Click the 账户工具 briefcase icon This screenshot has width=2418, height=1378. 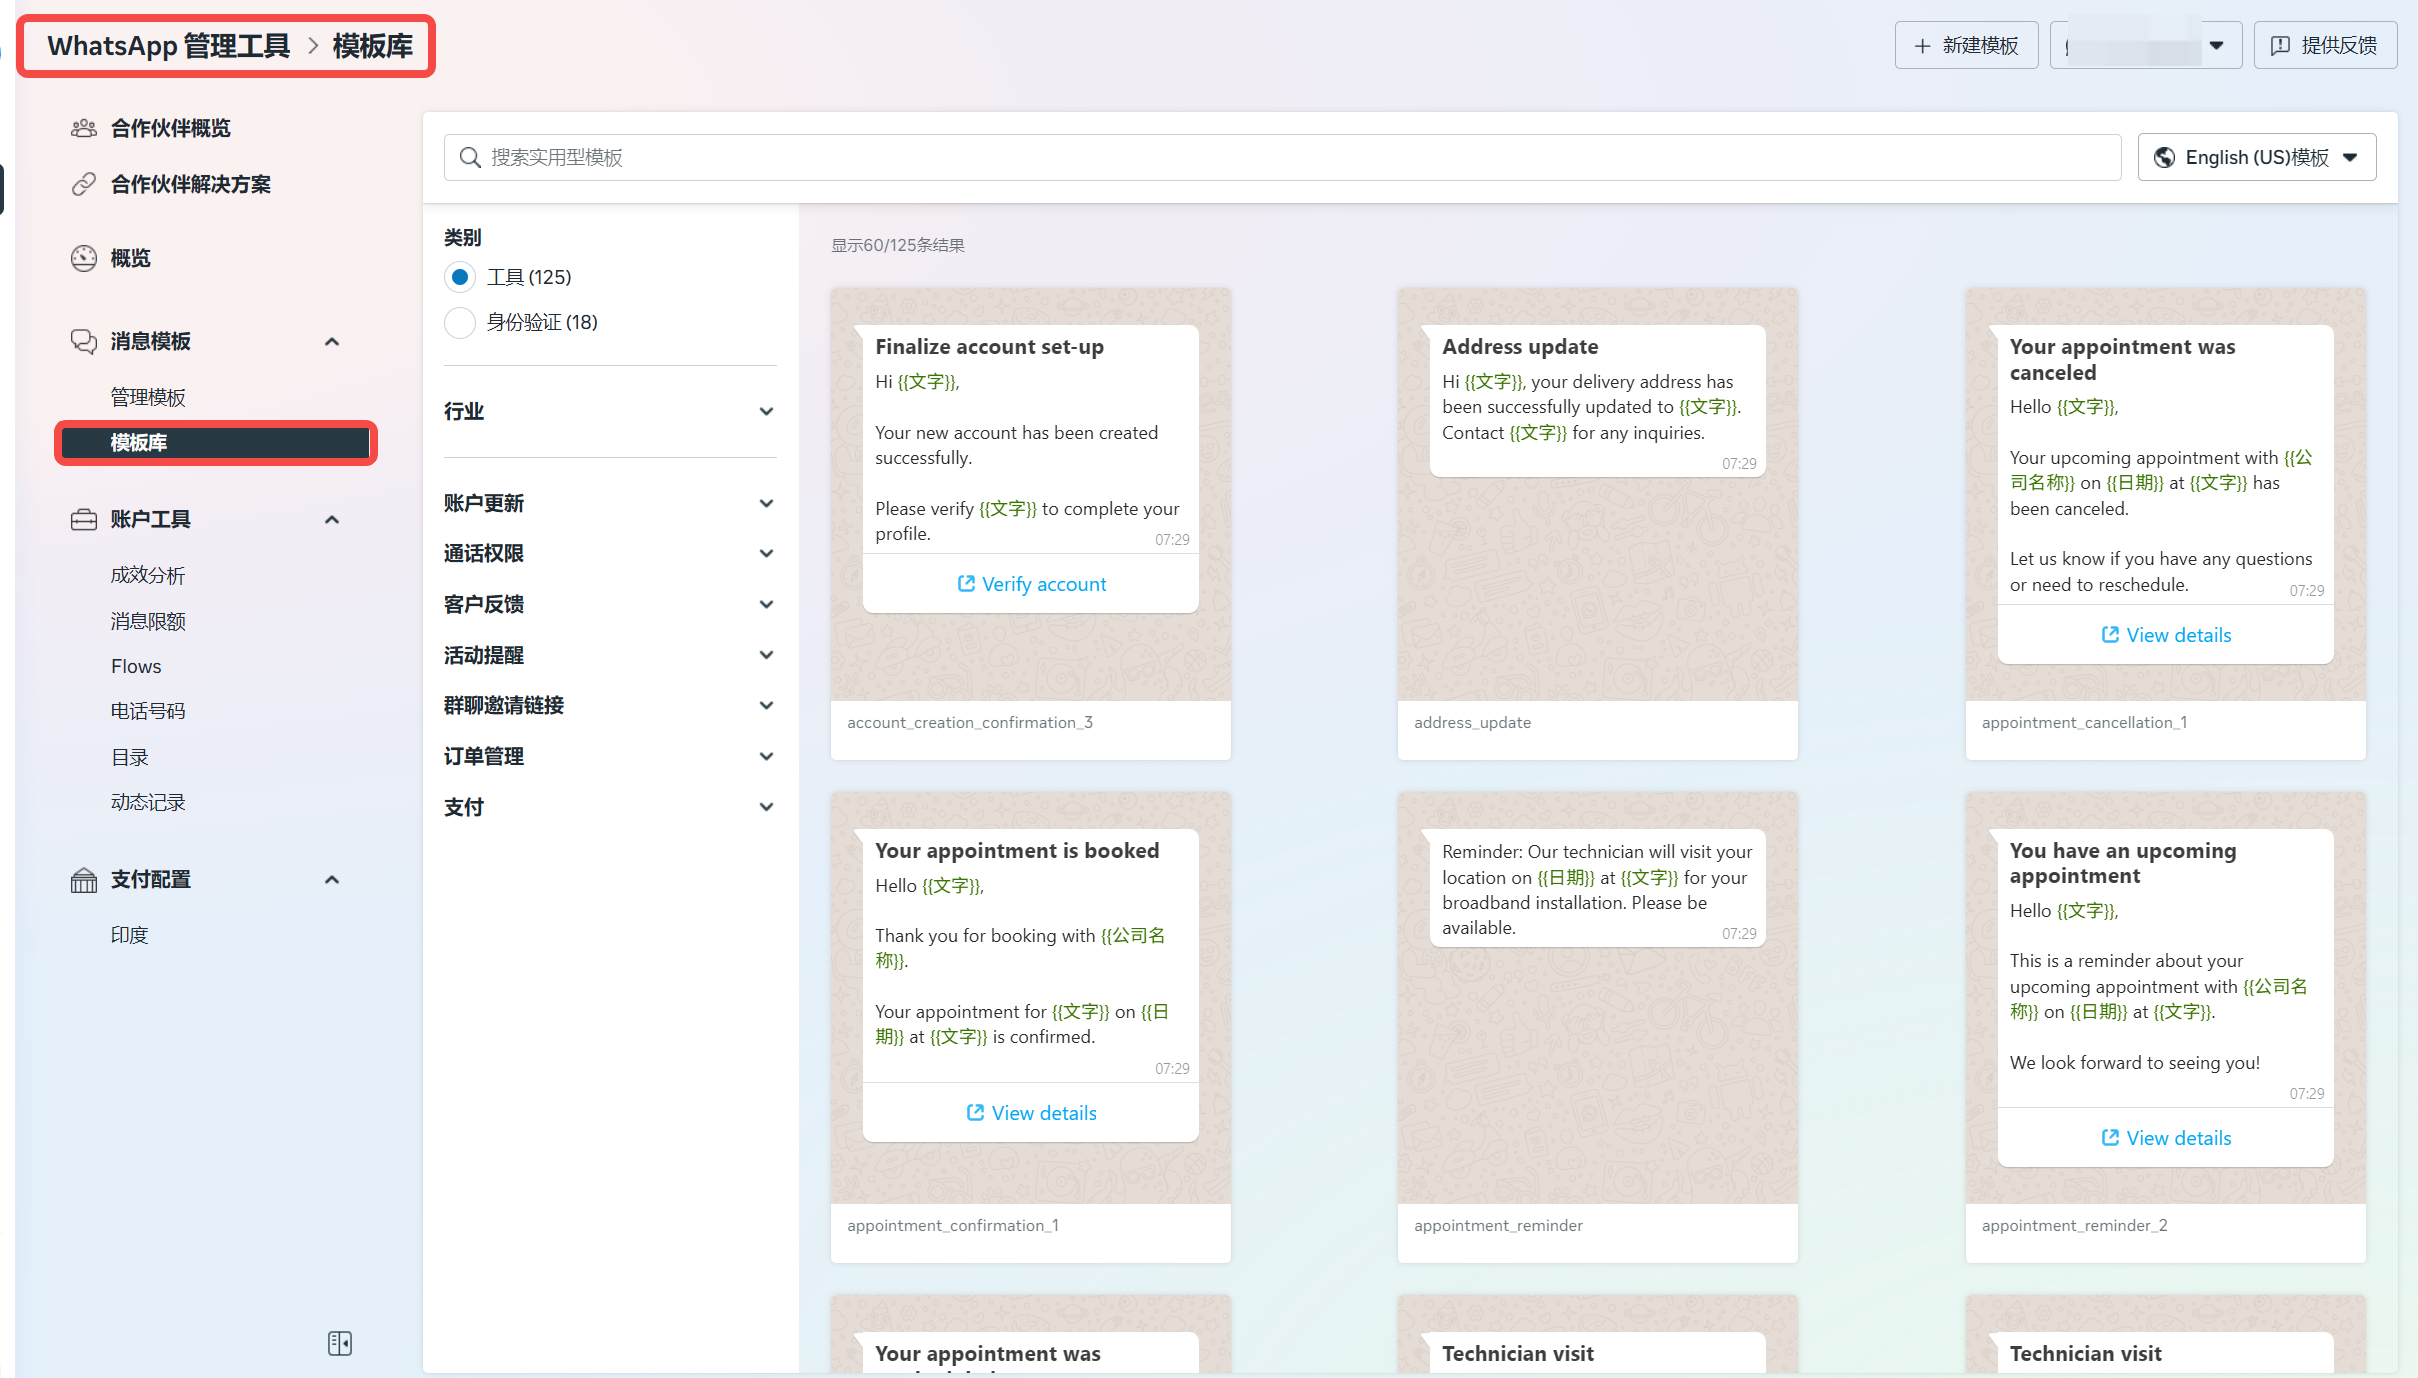pos(84,519)
